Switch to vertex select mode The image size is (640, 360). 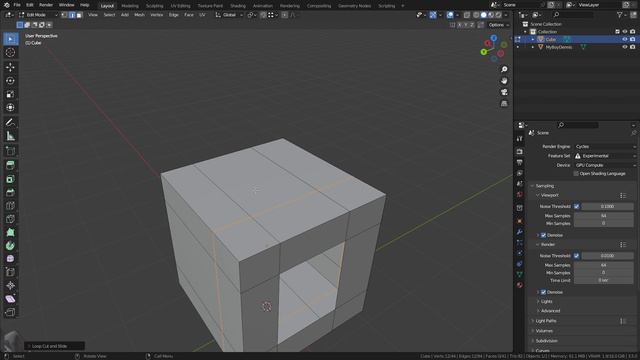[64, 15]
